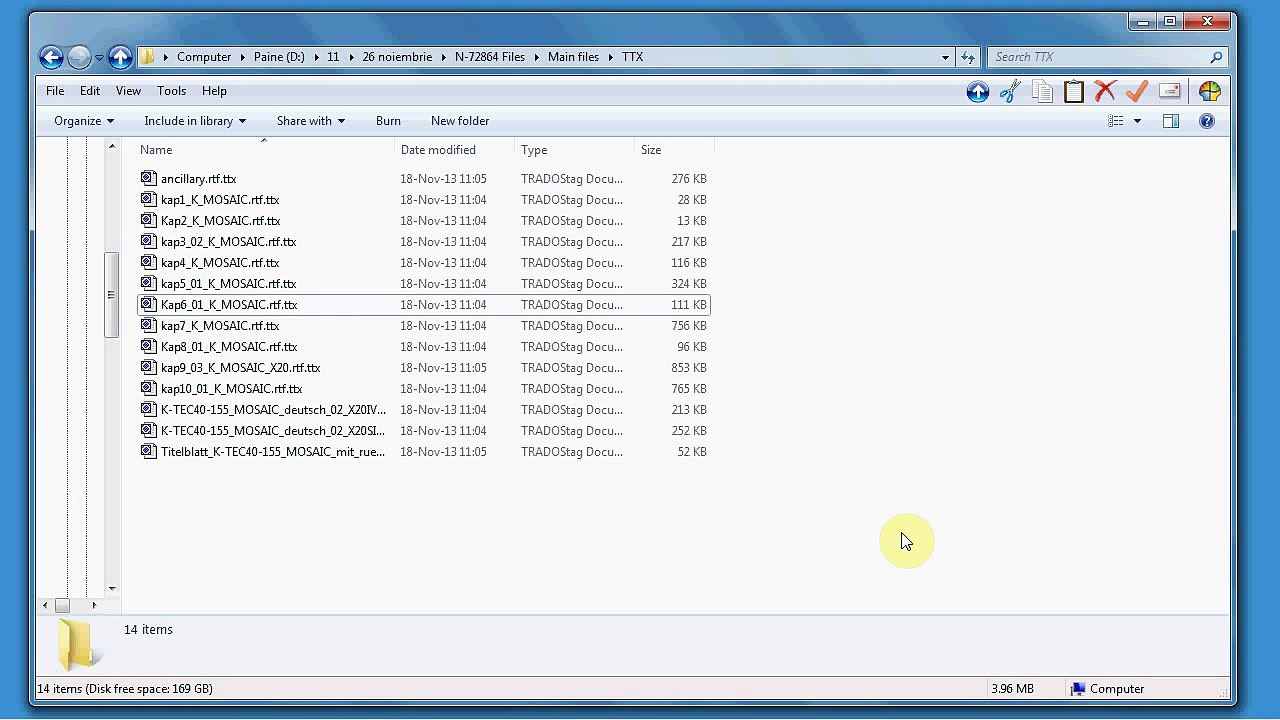The height and width of the screenshot is (720, 1280).
Task: Click the colorful Windows shell icon
Action: pos(1209,92)
